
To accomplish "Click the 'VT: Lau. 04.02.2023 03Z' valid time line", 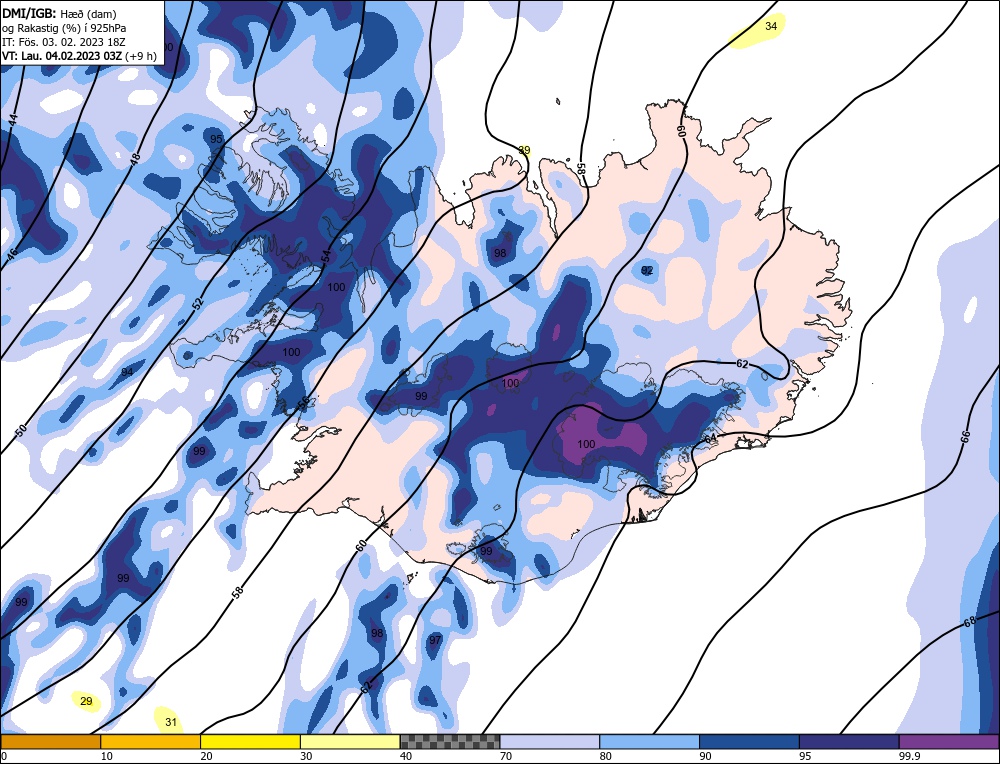I will pos(62,56).
